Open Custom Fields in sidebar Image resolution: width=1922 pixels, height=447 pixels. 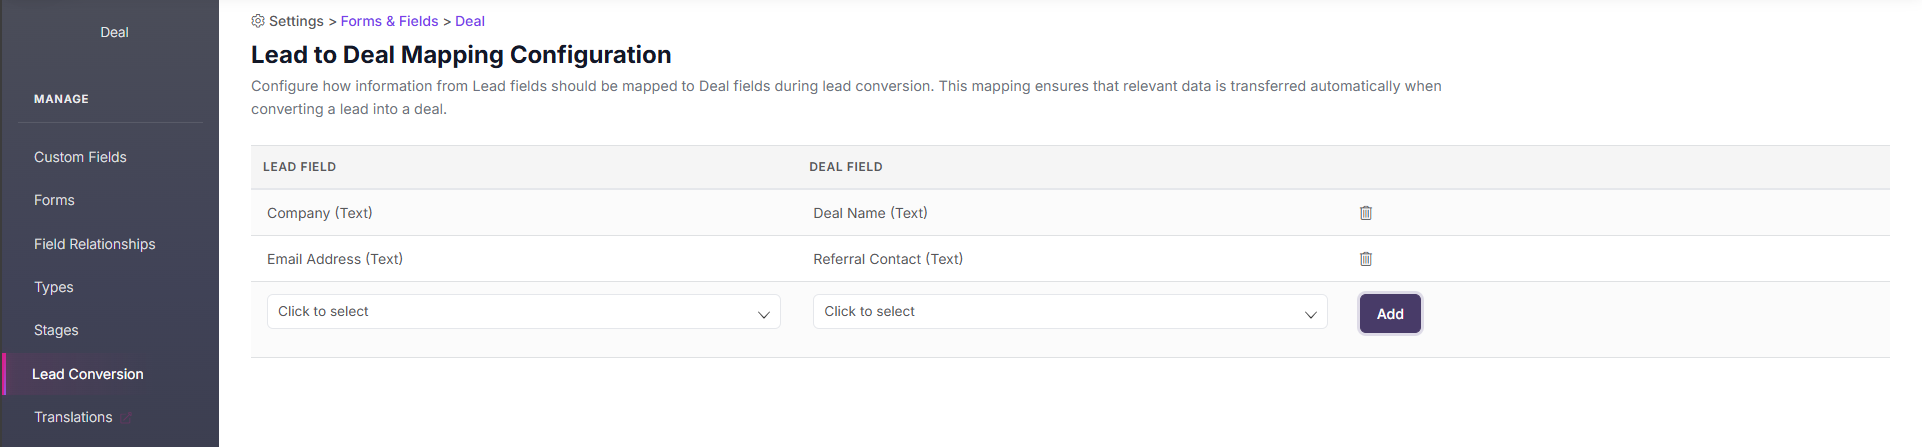tap(80, 157)
